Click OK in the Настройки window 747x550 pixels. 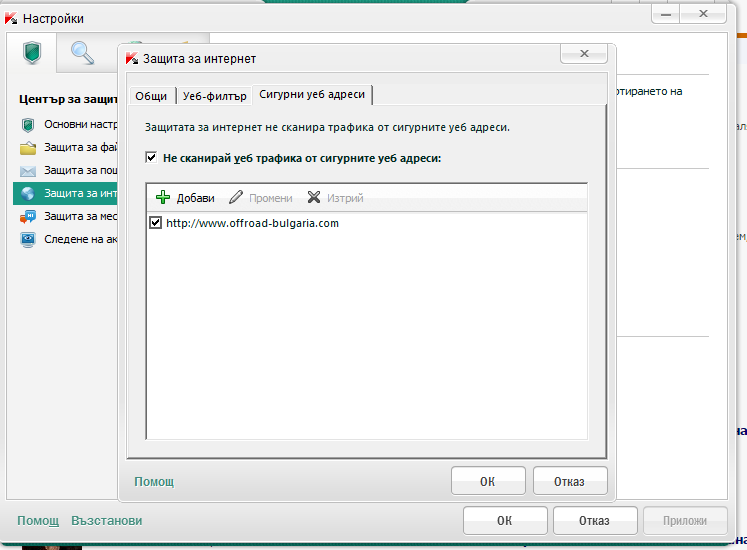pos(505,520)
